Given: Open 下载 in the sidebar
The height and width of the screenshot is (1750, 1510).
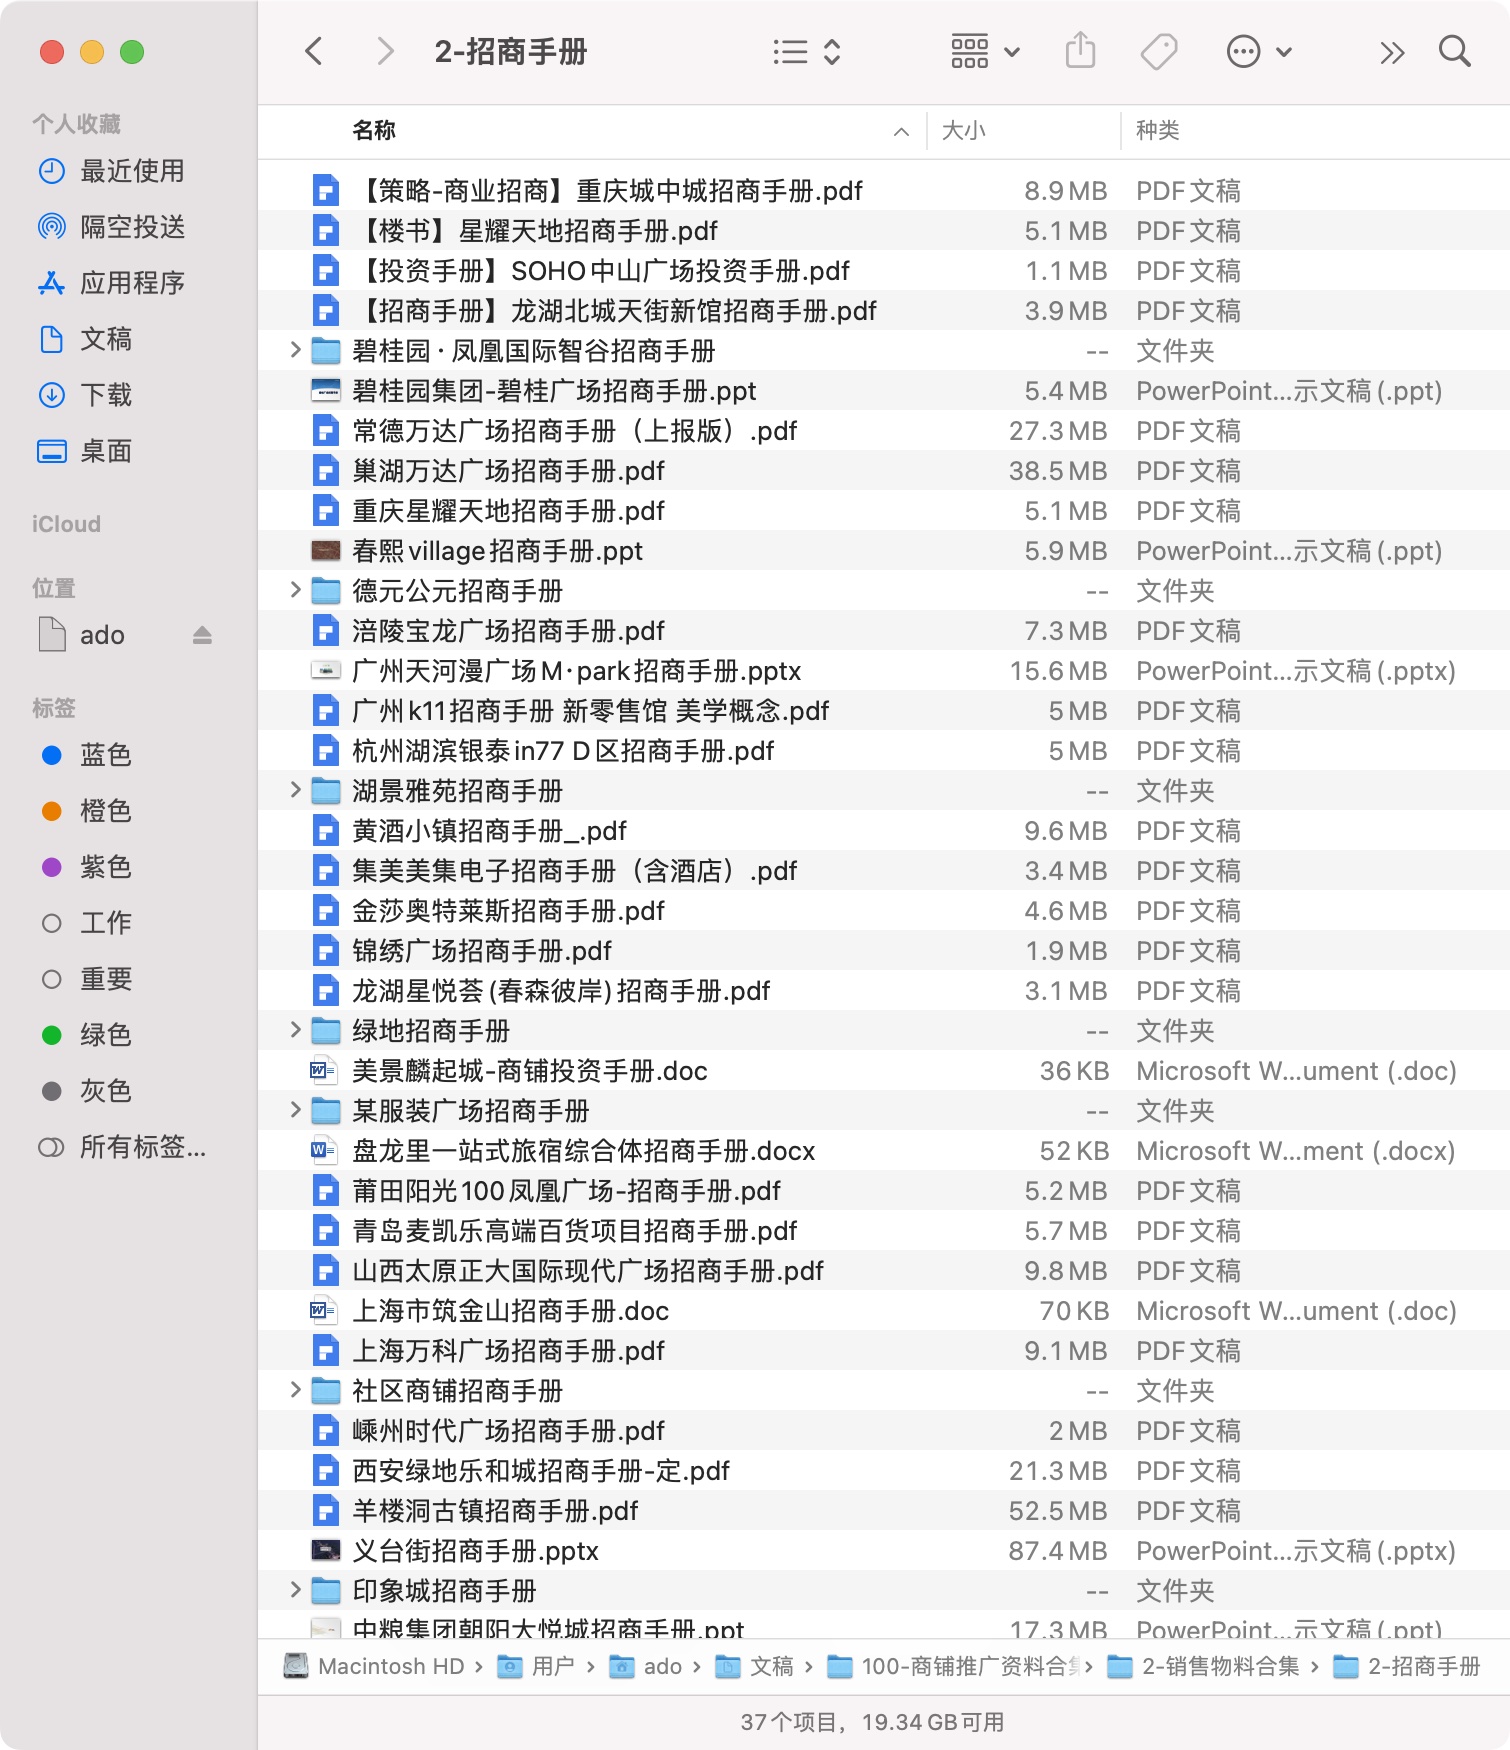Looking at the screenshot, I should coord(106,395).
